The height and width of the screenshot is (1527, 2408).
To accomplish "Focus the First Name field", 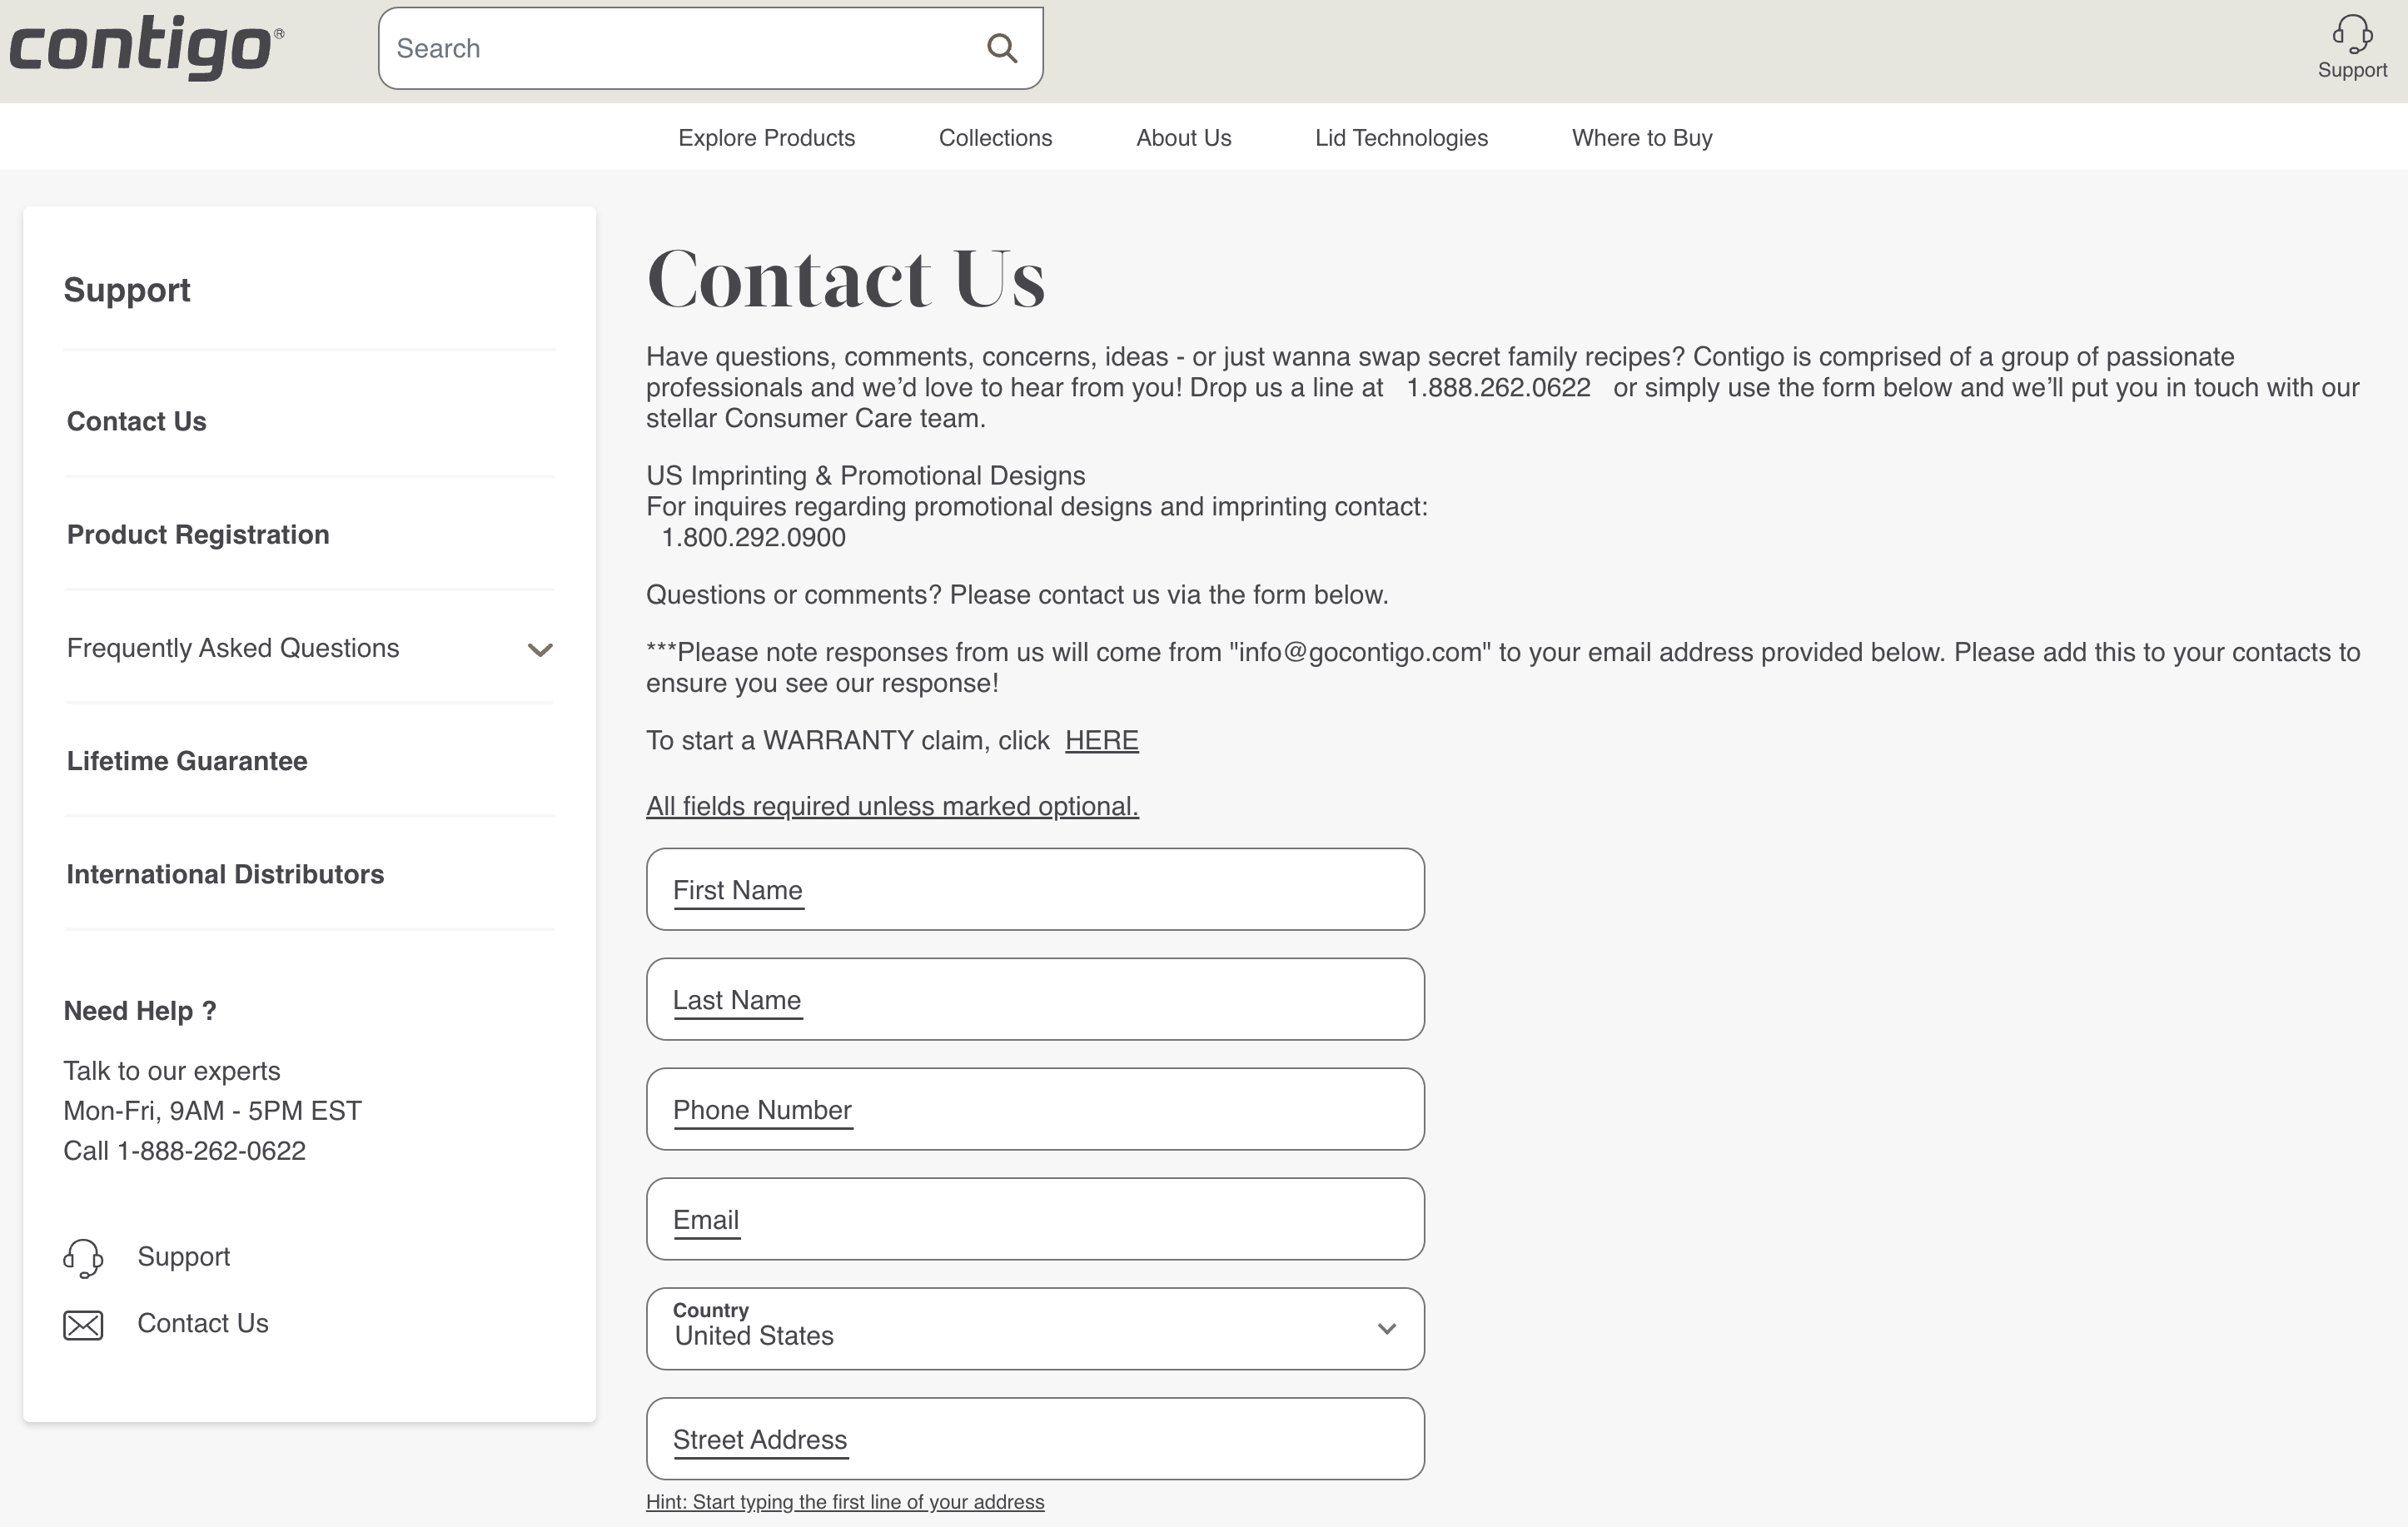I will (x=1034, y=890).
